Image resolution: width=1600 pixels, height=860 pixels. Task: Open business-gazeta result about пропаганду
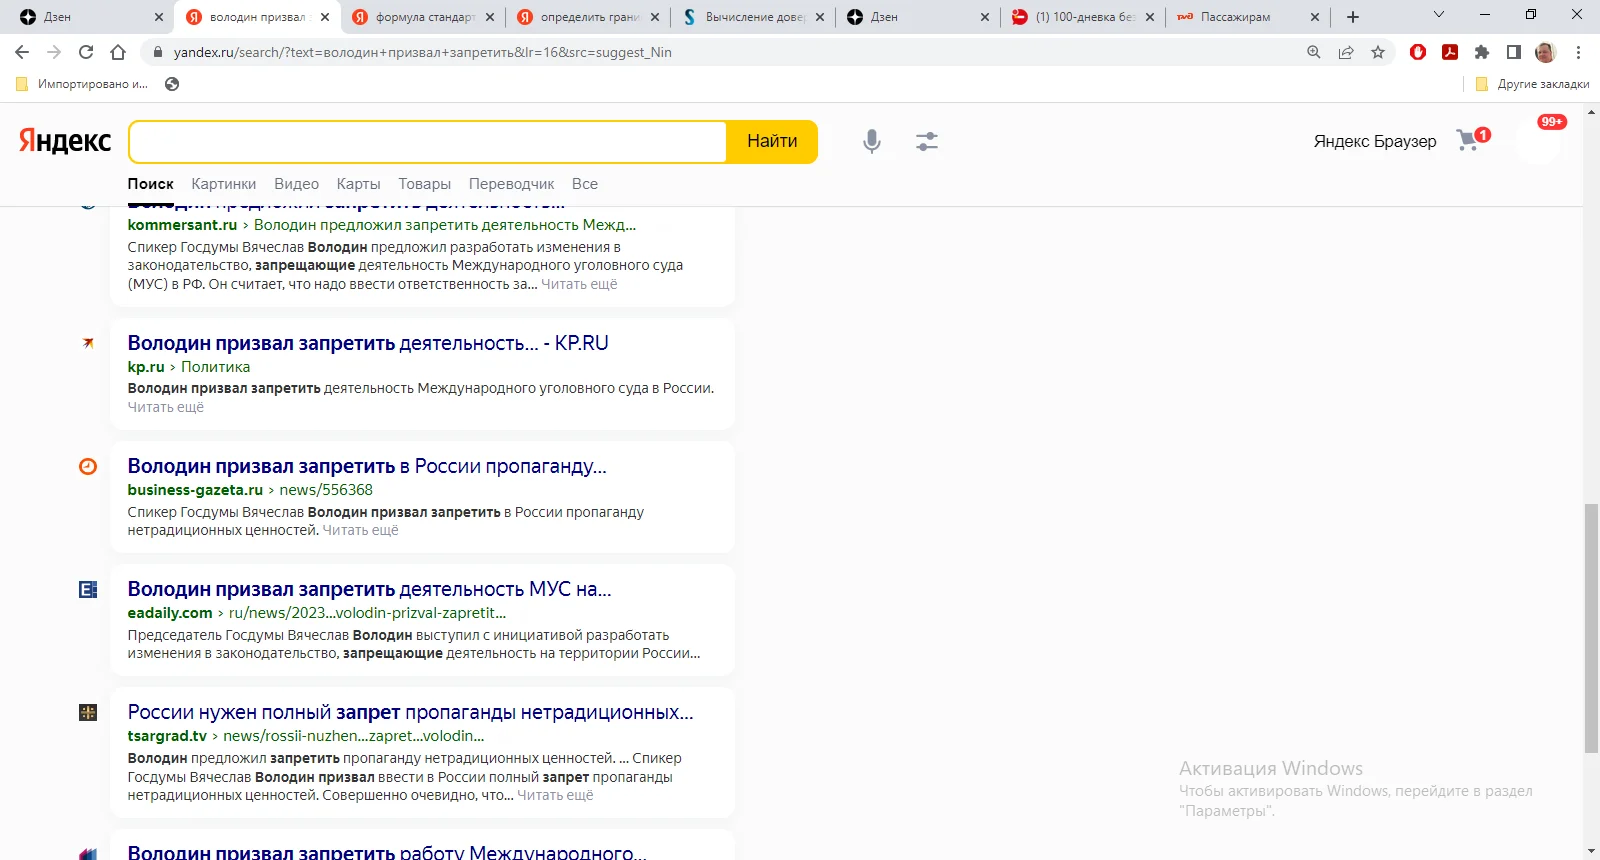coord(367,466)
